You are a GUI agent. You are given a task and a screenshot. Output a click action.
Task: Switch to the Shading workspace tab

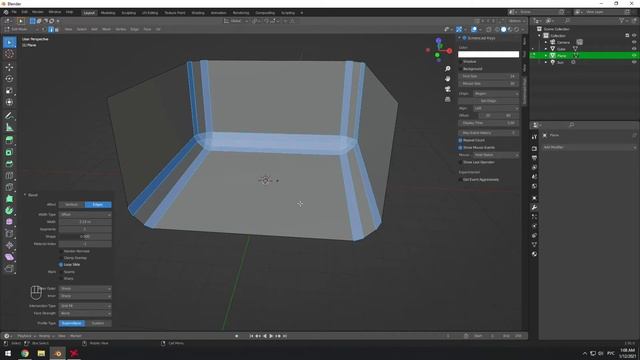click(198, 13)
